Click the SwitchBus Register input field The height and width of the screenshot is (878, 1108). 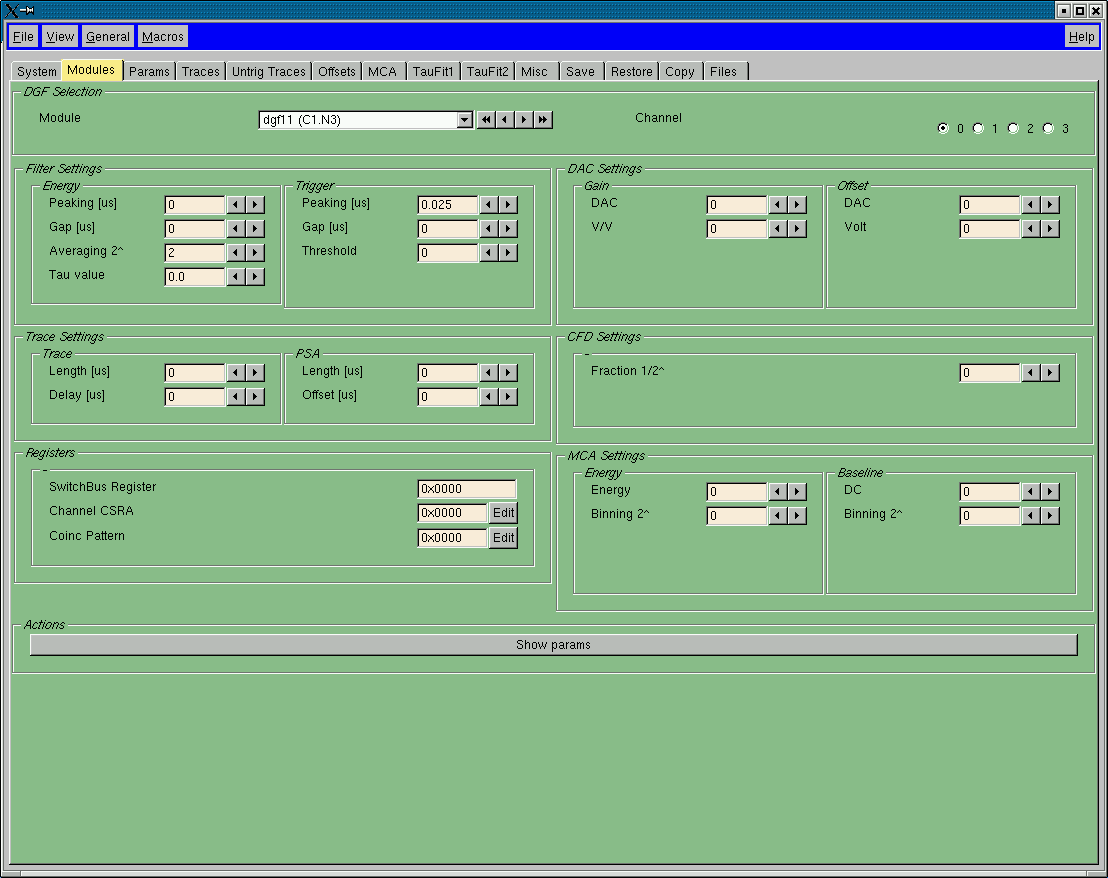[466, 489]
